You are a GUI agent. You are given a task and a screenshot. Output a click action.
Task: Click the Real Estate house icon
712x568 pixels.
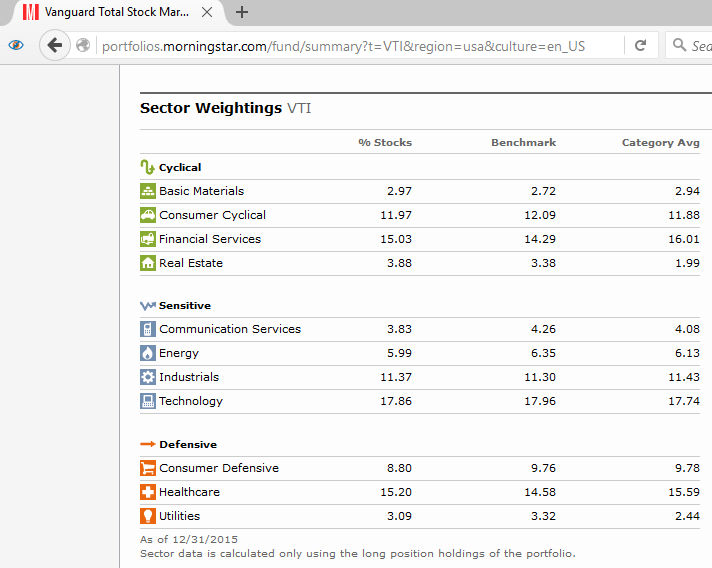click(148, 263)
